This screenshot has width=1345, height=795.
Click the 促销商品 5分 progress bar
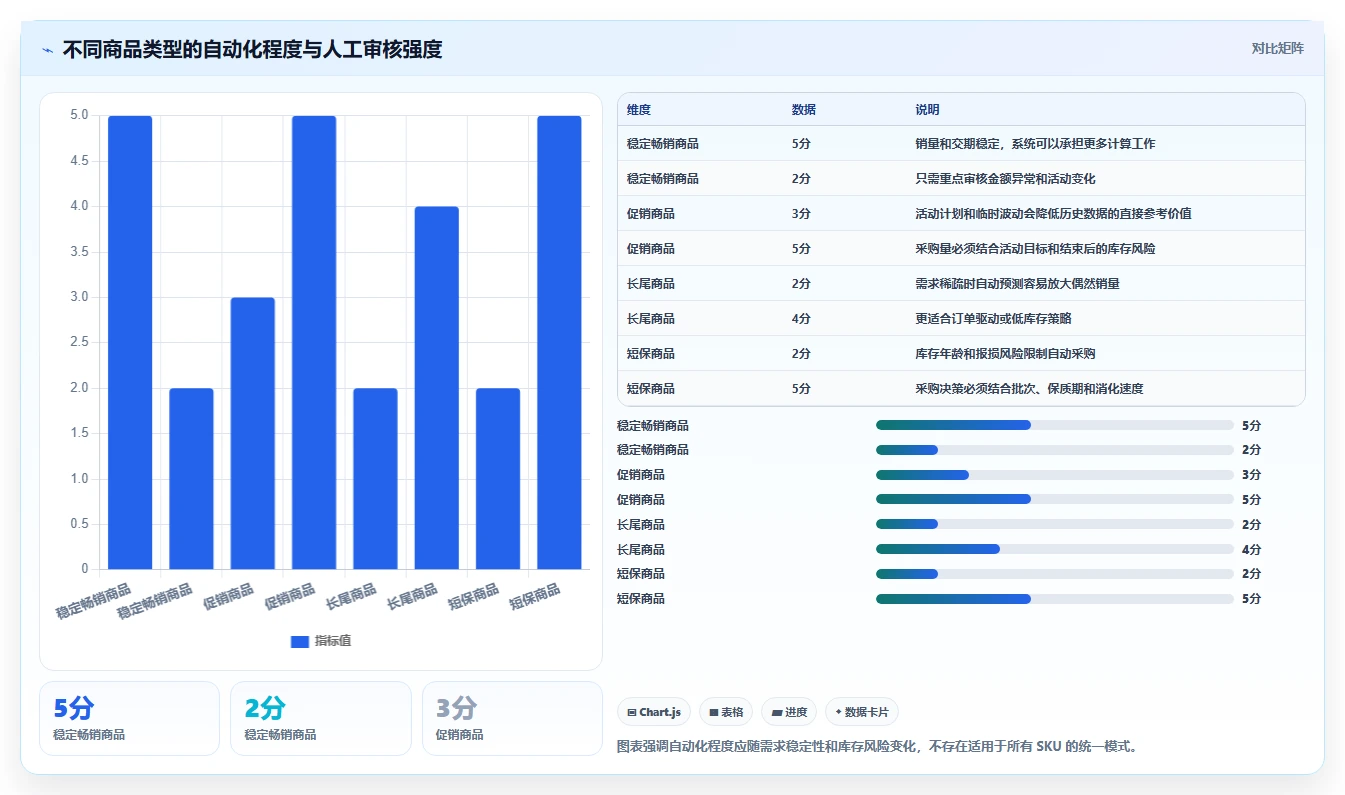click(x=1055, y=499)
